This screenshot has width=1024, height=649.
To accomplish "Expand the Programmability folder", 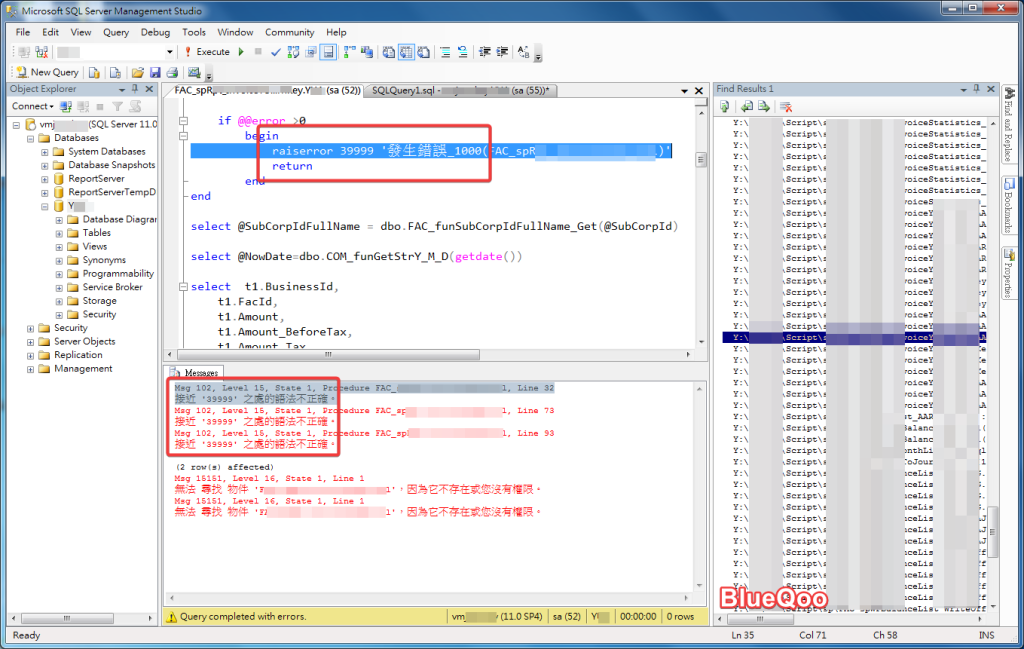I will tap(59, 274).
